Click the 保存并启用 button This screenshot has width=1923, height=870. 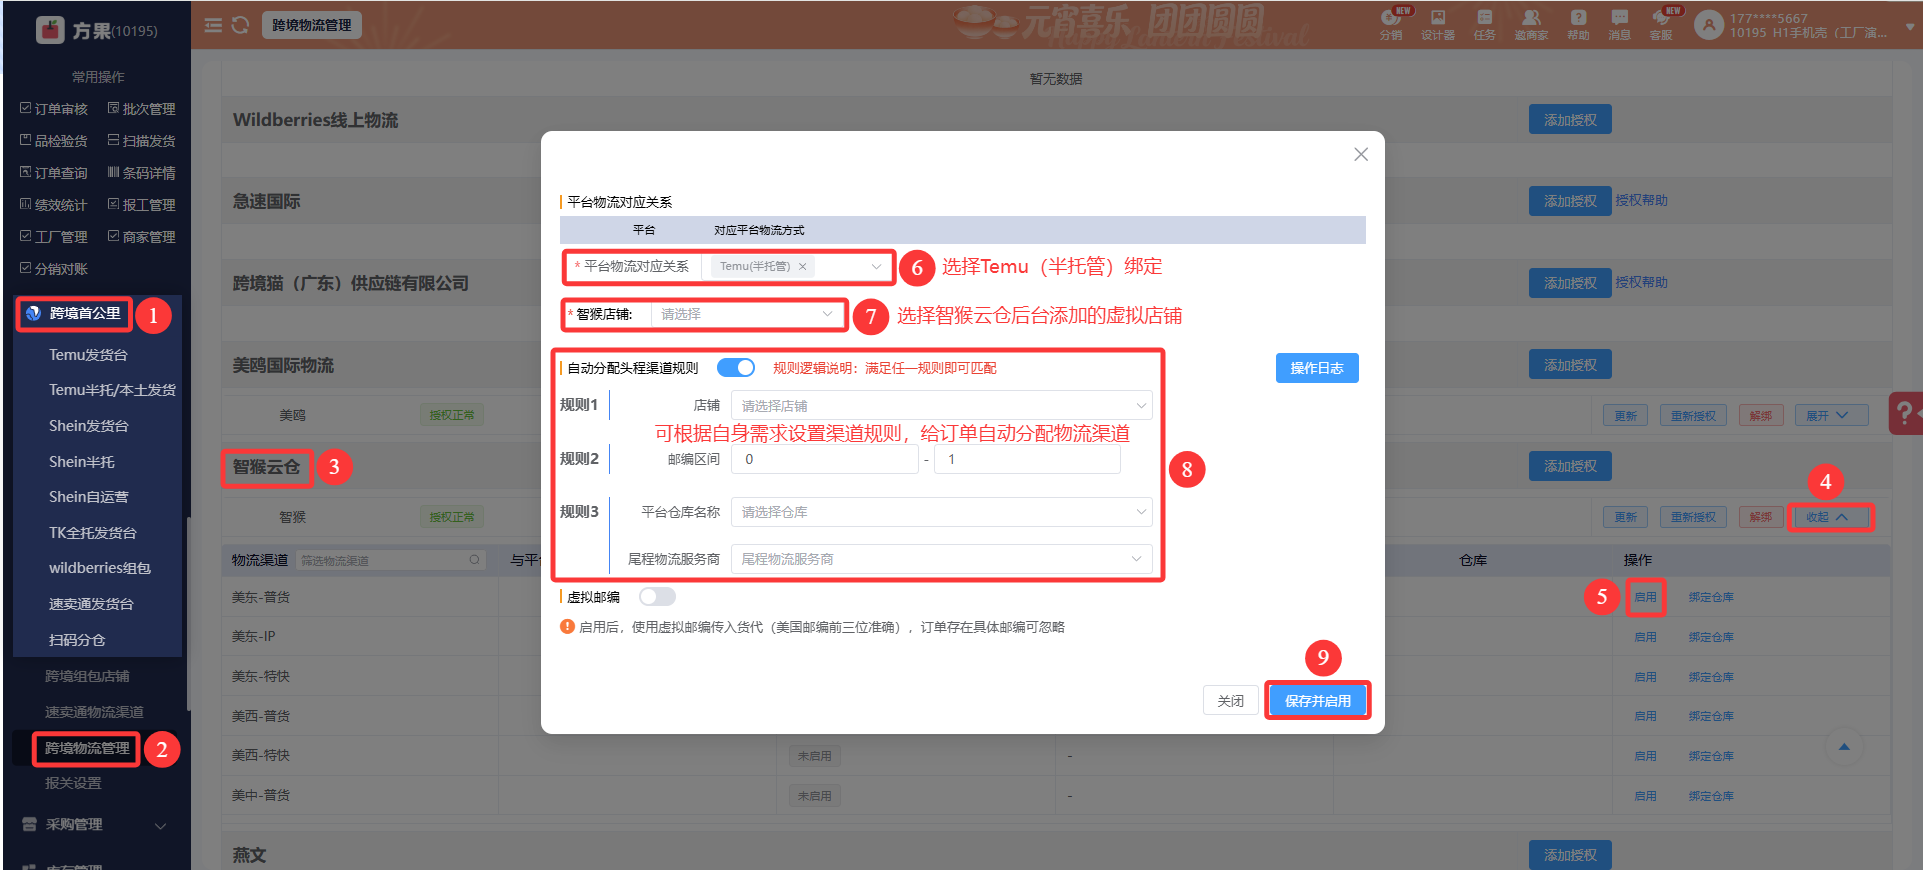coord(1317,701)
